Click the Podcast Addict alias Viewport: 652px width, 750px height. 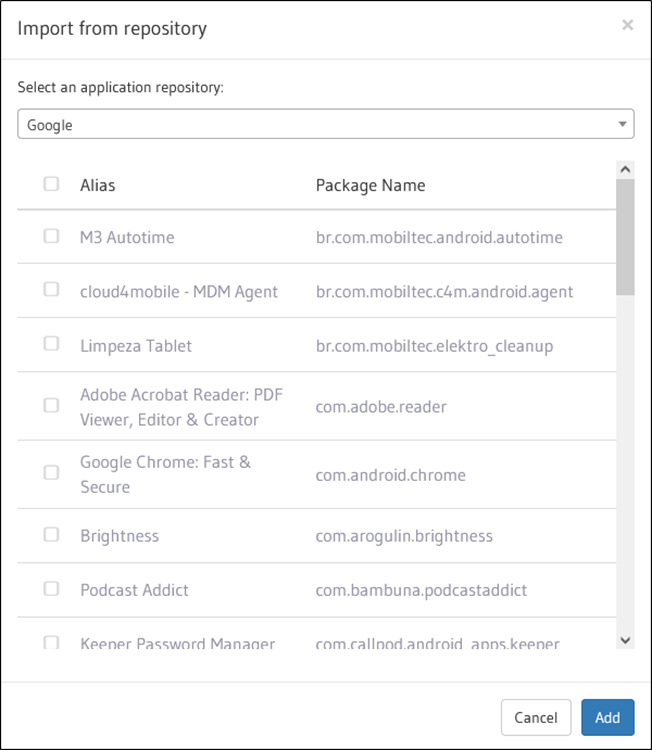click(x=134, y=590)
